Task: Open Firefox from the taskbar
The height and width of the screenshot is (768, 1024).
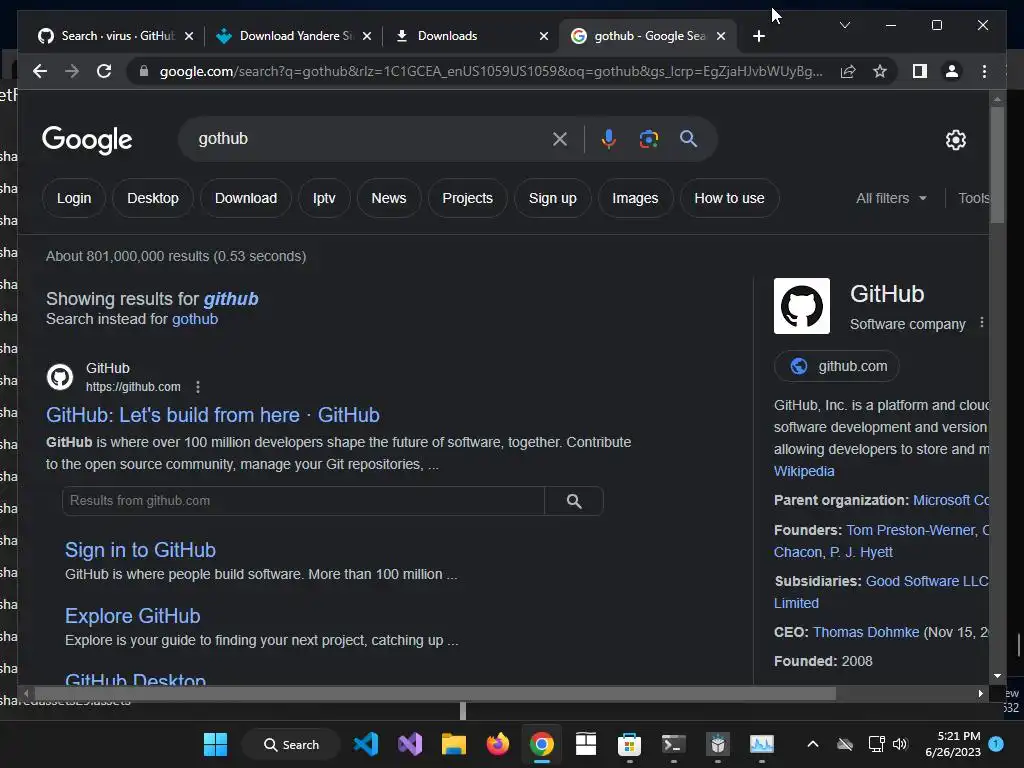Action: coord(498,744)
